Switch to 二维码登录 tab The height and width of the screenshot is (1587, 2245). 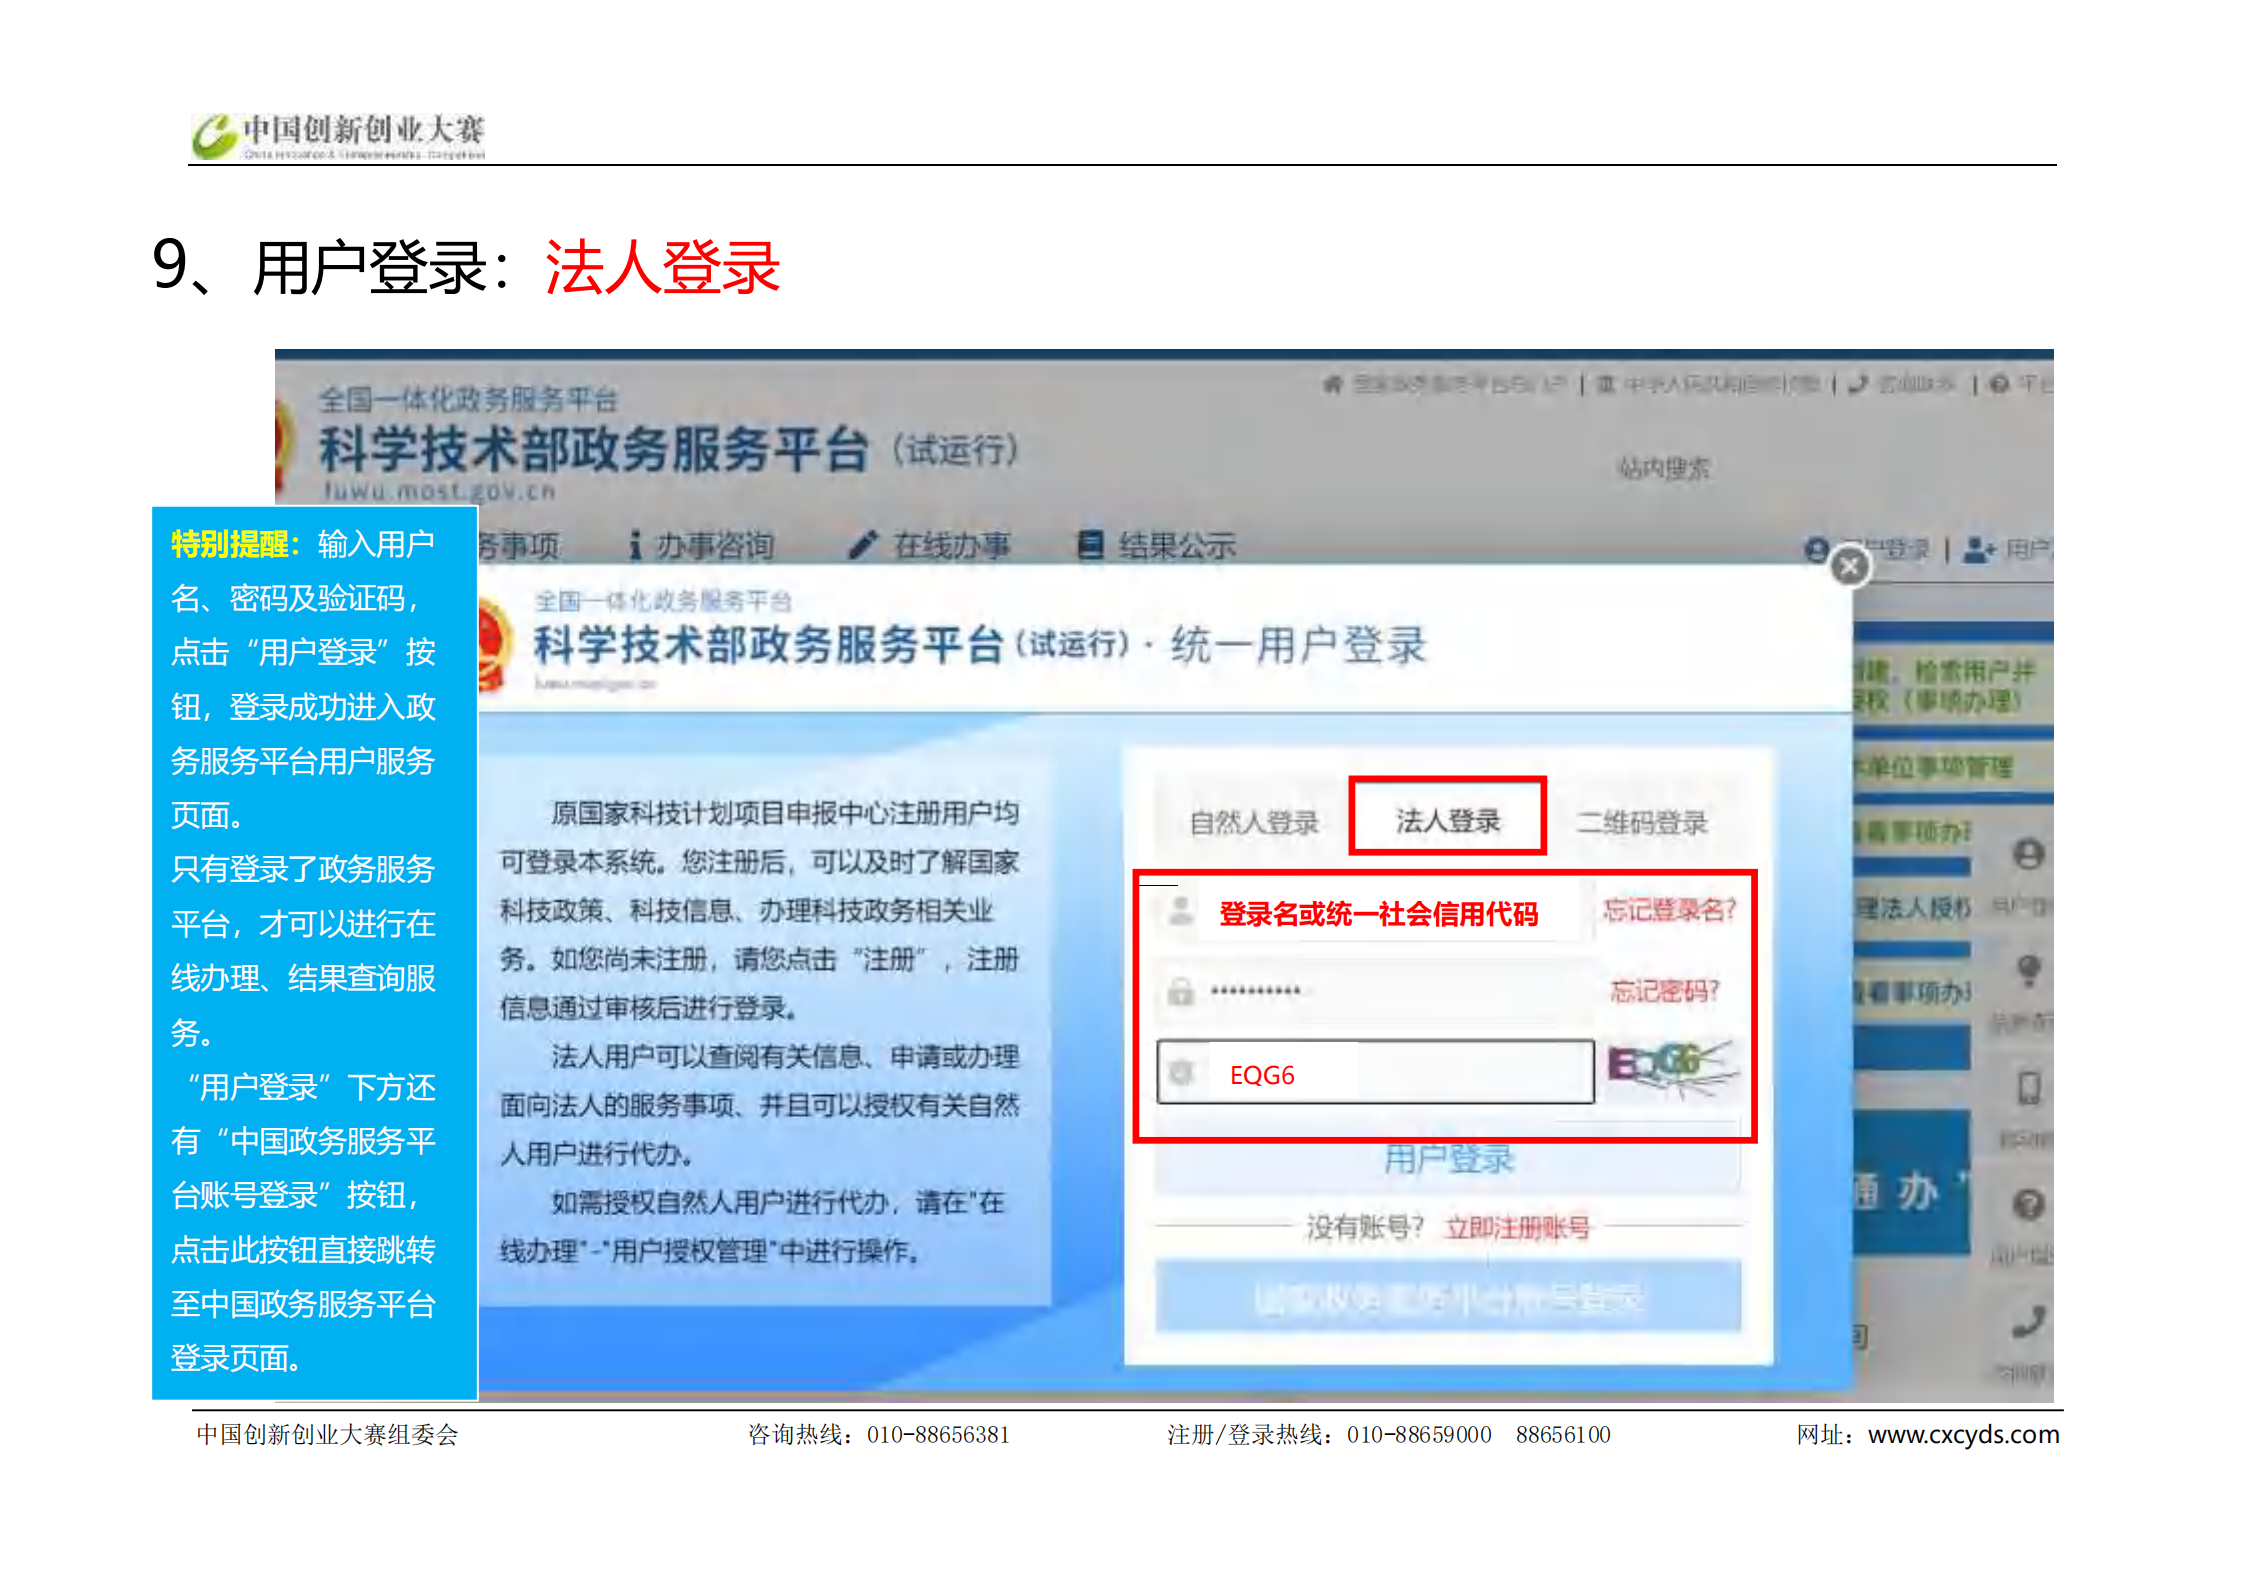1641,823
